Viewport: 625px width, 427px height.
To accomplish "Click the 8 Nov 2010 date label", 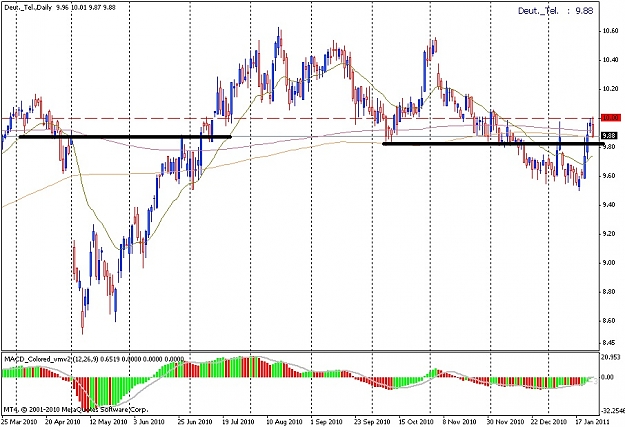I will pos(459,421).
